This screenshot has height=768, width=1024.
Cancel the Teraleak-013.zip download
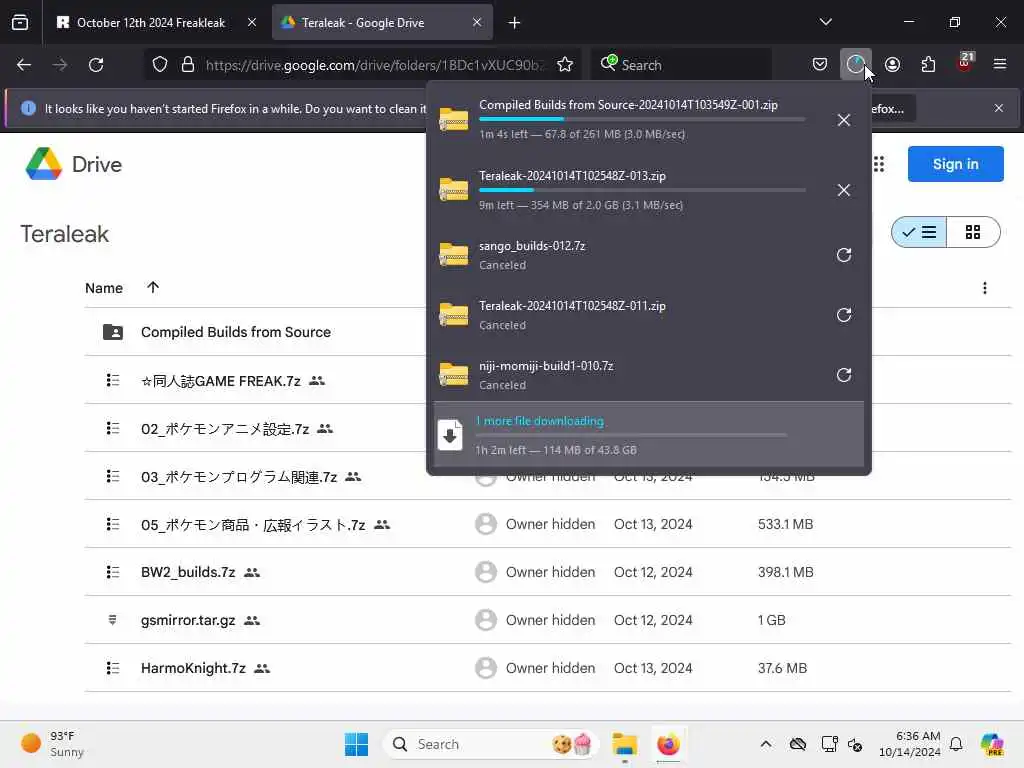tap(843, 190)
